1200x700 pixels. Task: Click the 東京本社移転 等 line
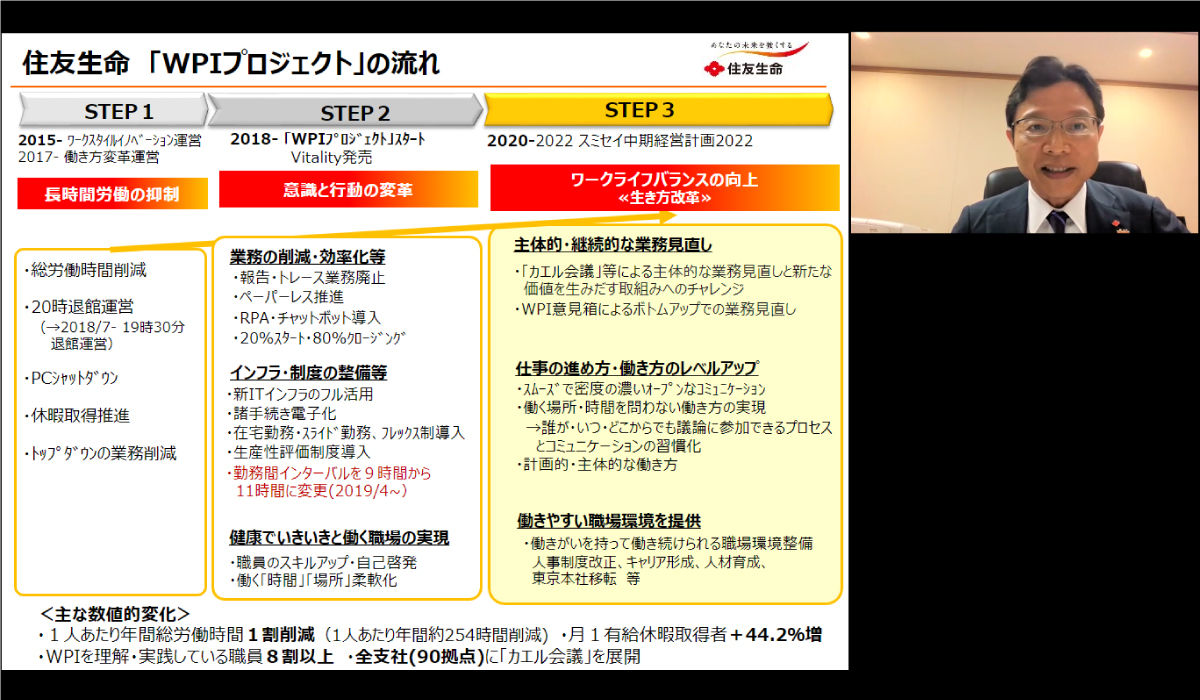[586, 579]
